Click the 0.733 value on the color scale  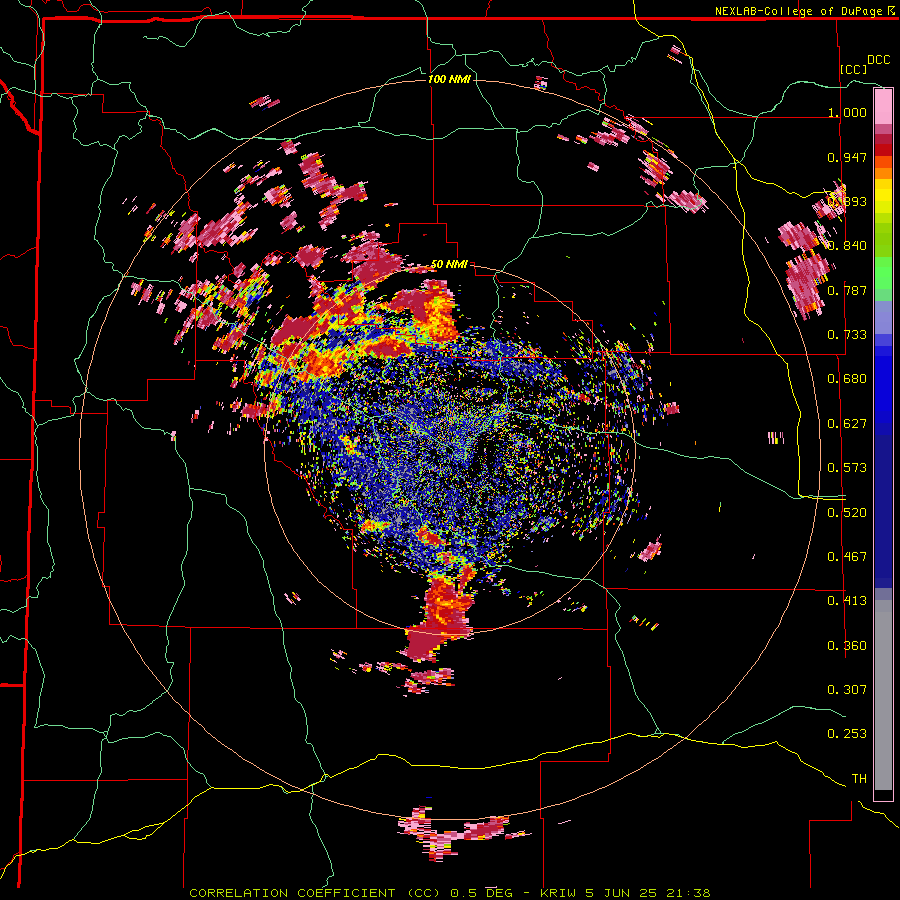coord(847,335)
